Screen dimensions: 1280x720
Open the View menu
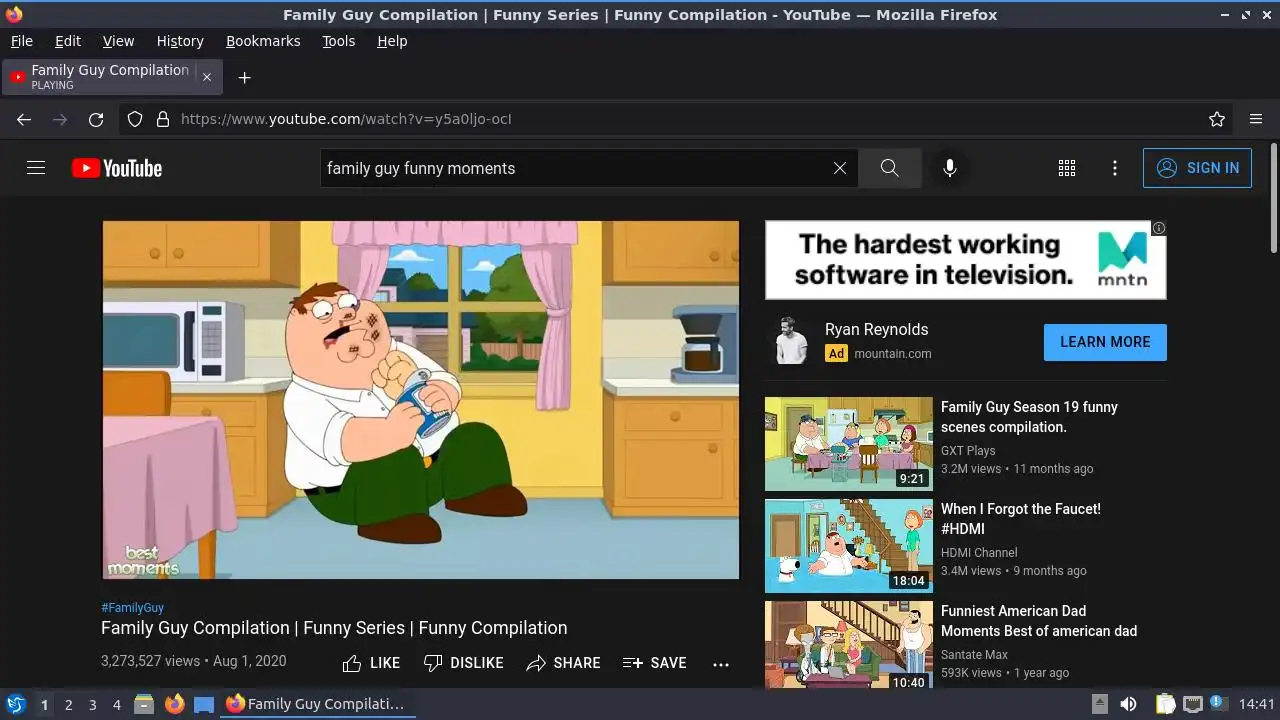(x=118, y=41)
